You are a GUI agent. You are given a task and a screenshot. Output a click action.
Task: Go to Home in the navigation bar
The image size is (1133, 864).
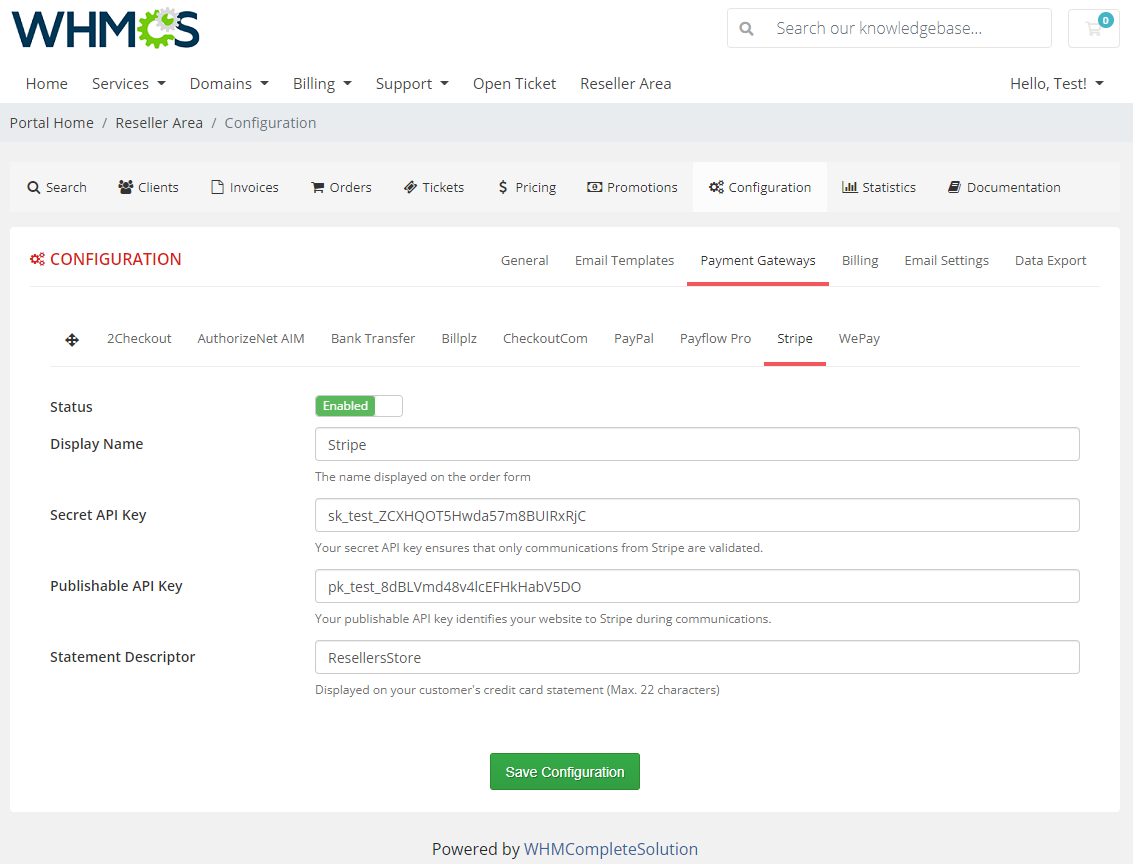(47, 84)
